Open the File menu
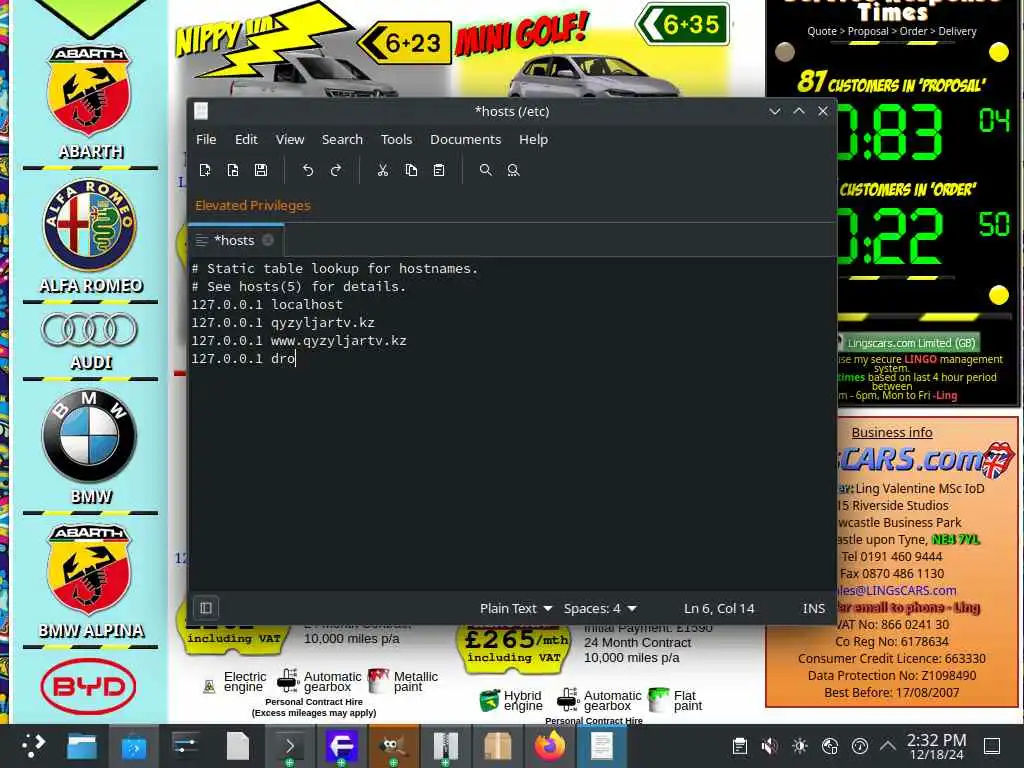The image size is (1024, 768). tap(206, 140)
